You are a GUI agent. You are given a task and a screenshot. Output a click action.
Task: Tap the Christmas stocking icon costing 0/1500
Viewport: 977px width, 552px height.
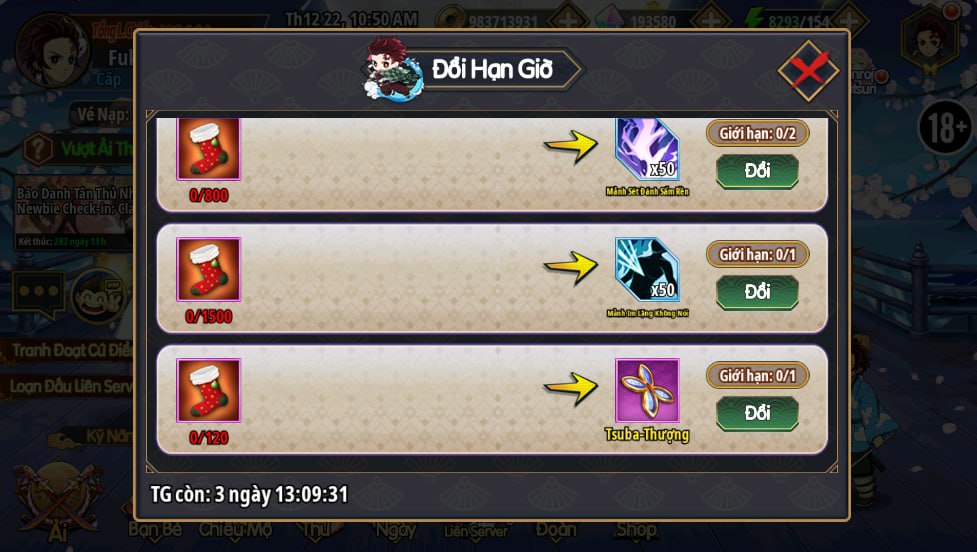point(209,270)
